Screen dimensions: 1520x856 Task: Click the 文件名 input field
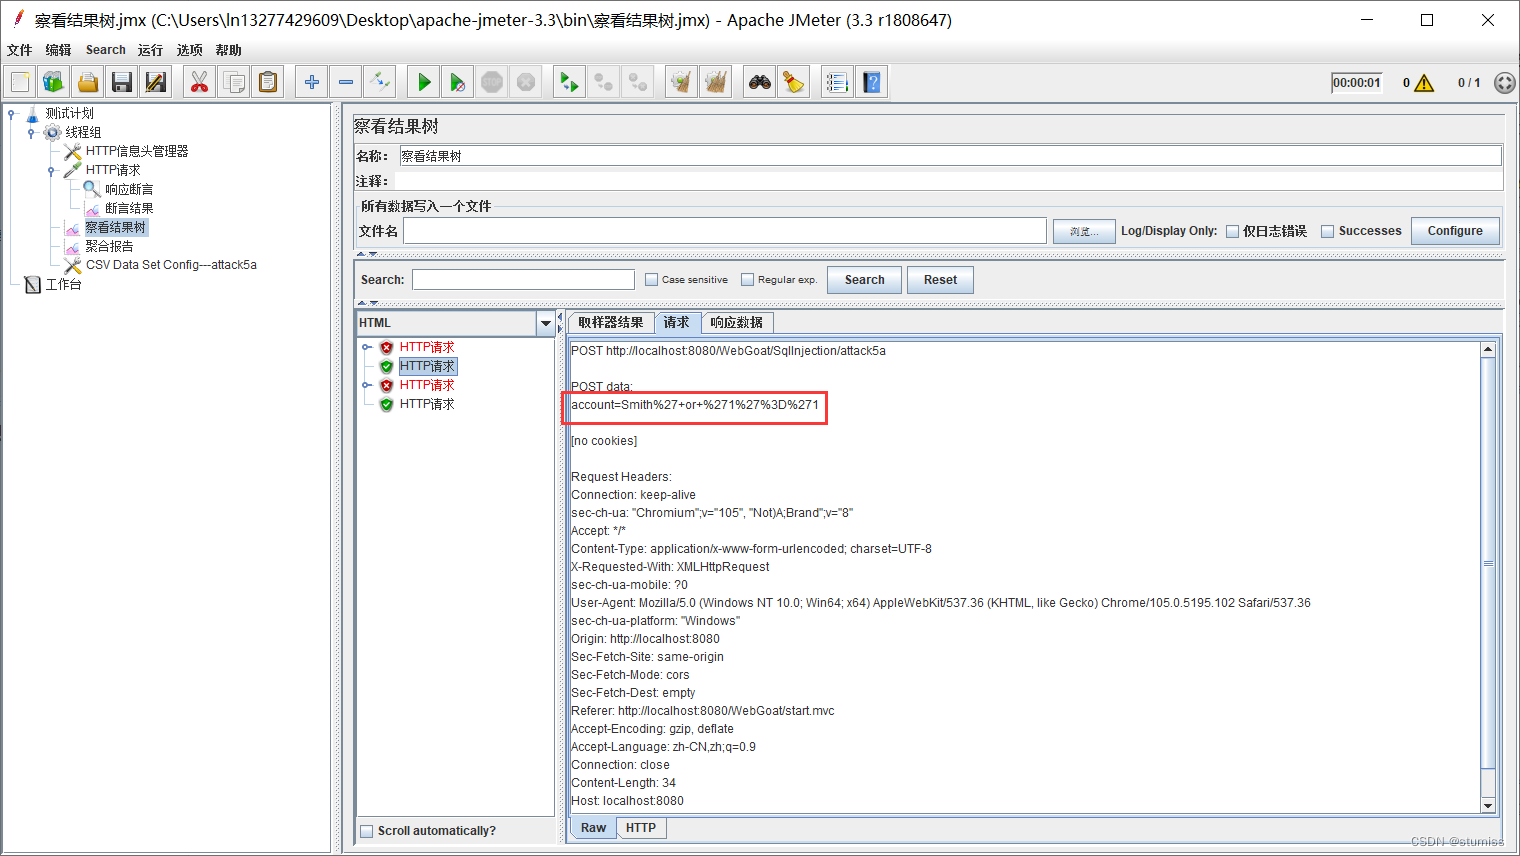point(725,231)
